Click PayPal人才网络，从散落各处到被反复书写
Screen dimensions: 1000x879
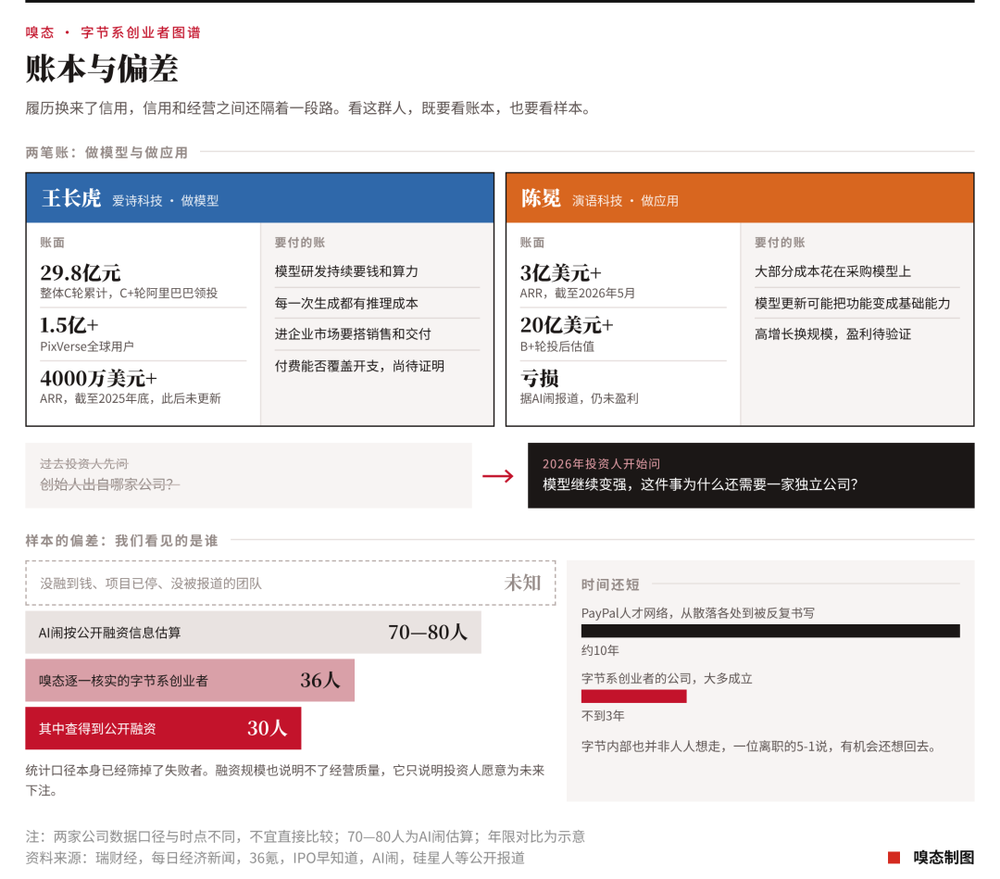point(698,613)
